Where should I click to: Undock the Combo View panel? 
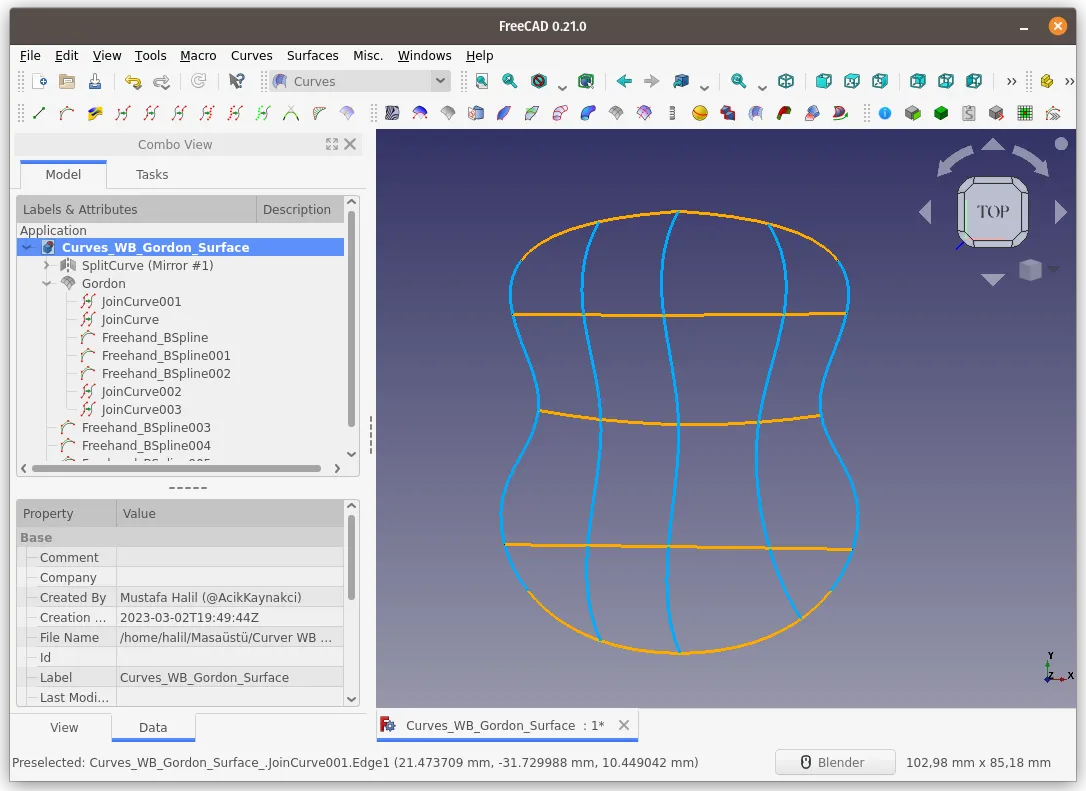click(332, 144)
